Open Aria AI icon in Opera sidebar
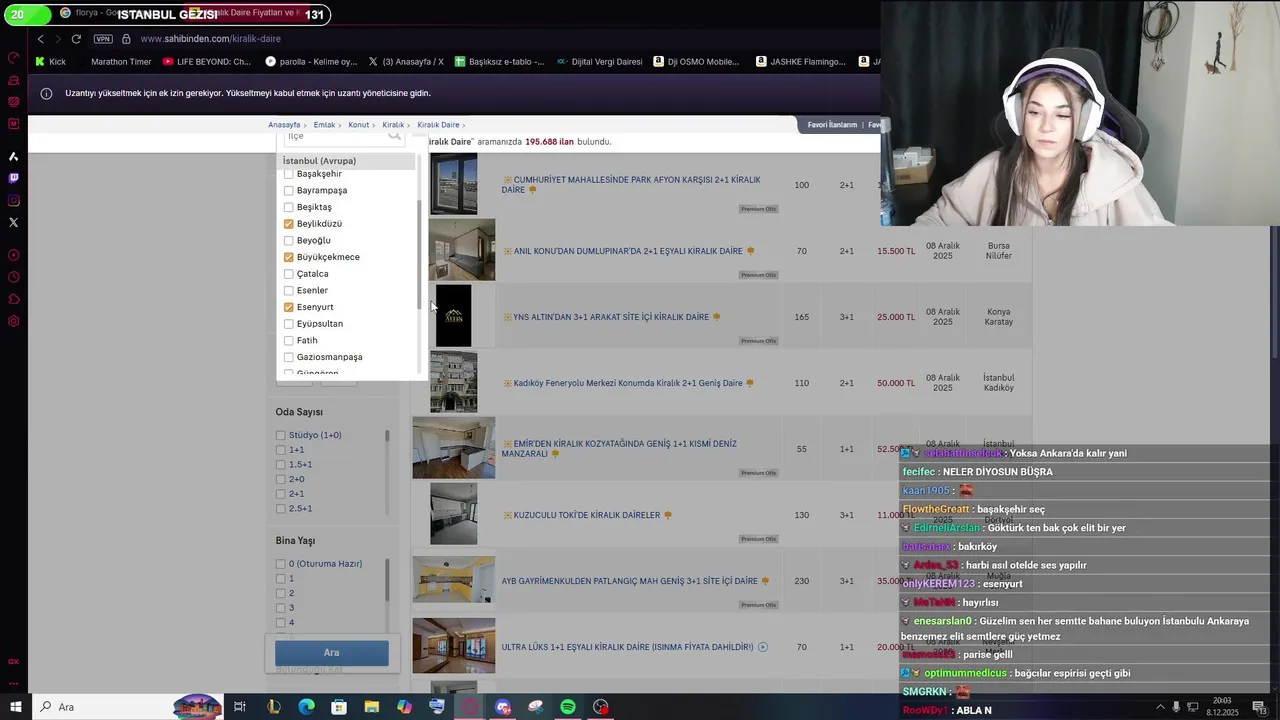The height and width of the screenshot is (720, 1280). (13, 156)
